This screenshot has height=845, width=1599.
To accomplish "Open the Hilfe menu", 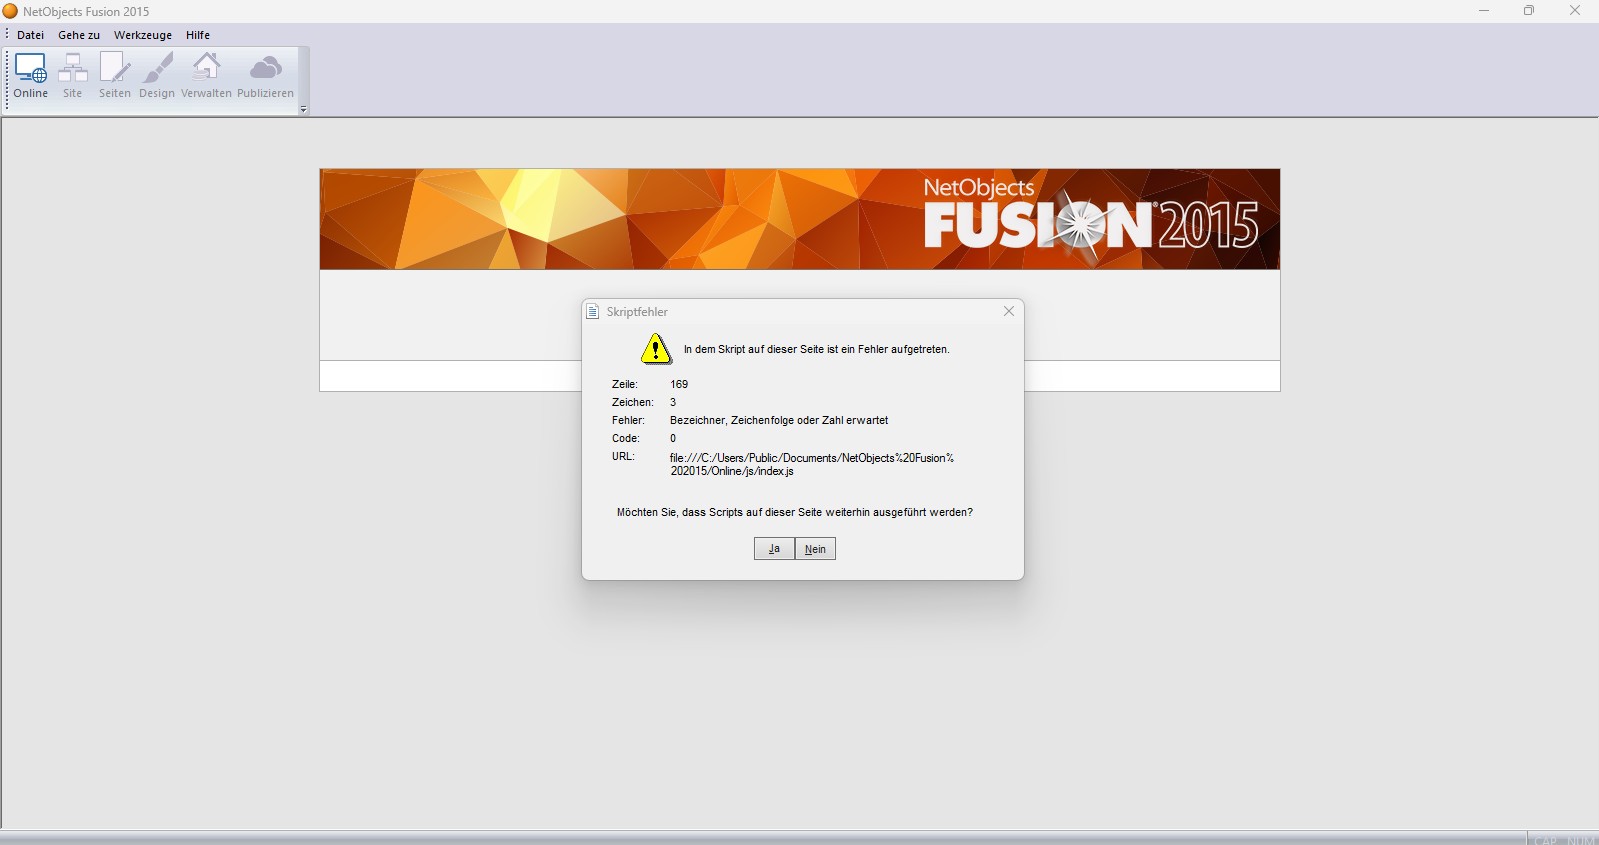I will (198, 35).
